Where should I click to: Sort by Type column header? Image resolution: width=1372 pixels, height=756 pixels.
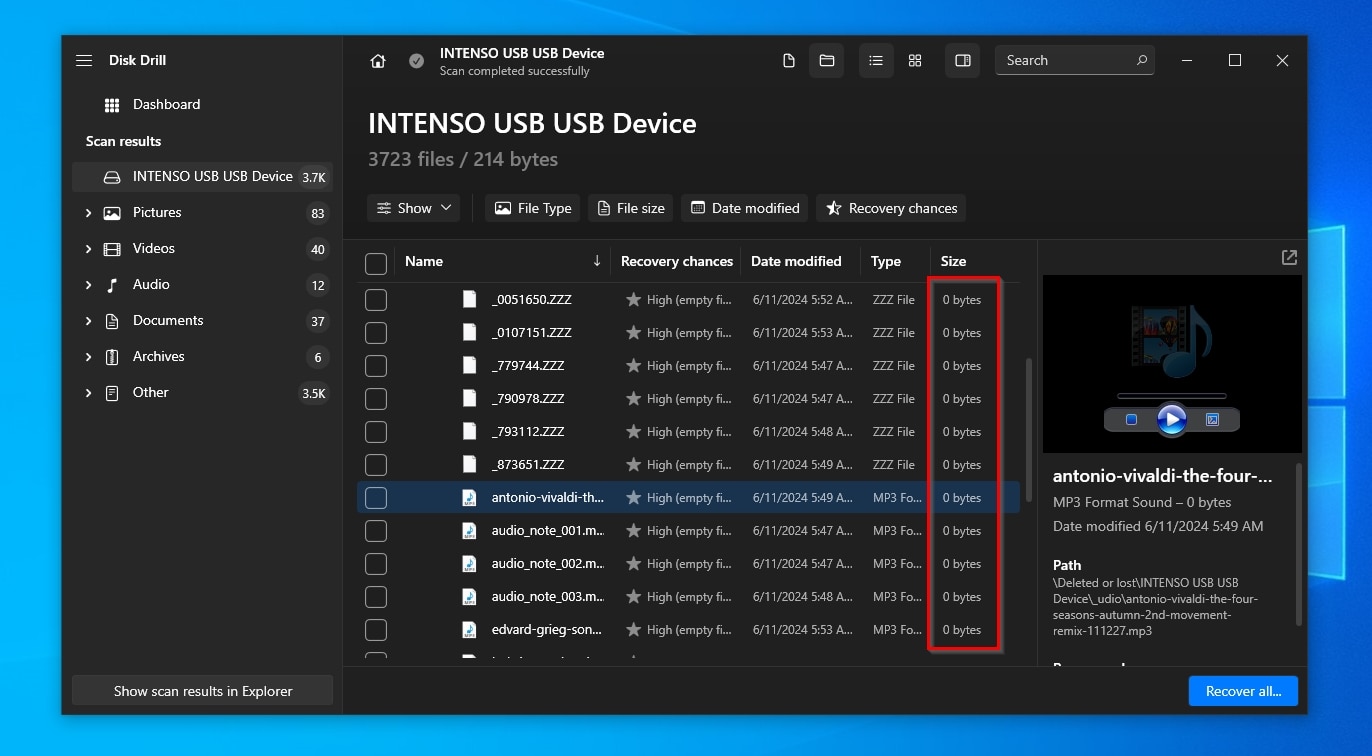885,261
